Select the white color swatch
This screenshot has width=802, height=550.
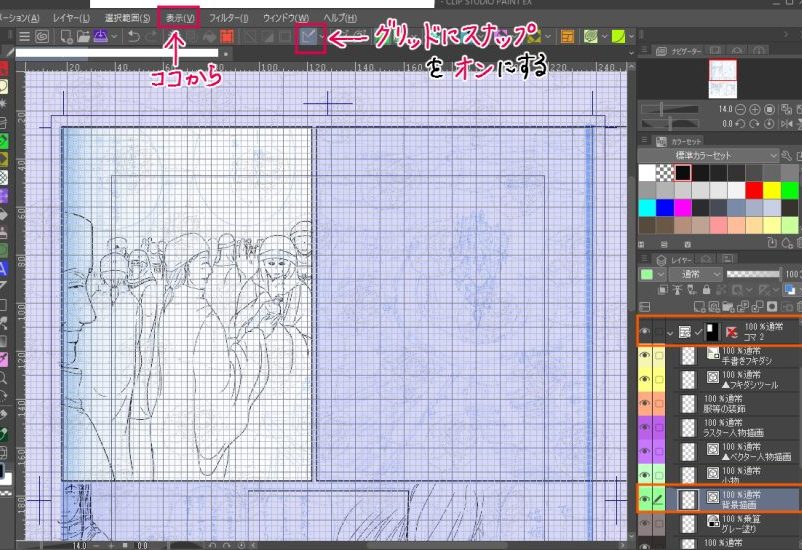click(x=647, y=173)
